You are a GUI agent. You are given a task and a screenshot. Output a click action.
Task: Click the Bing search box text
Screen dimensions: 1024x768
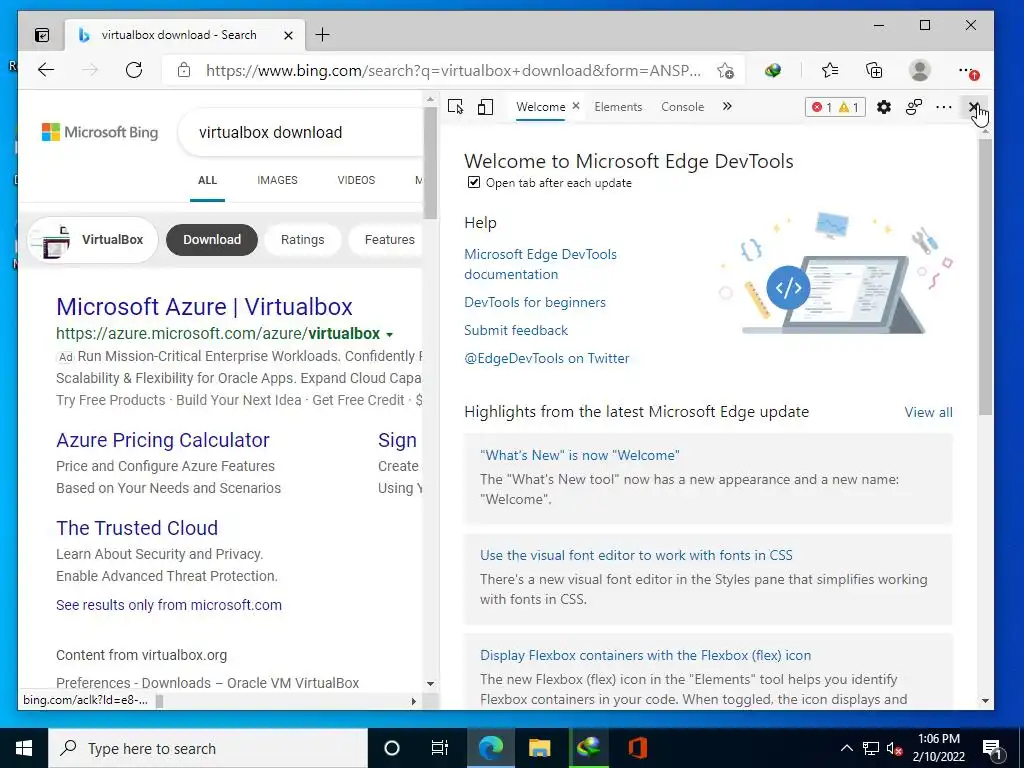point(270,133)
